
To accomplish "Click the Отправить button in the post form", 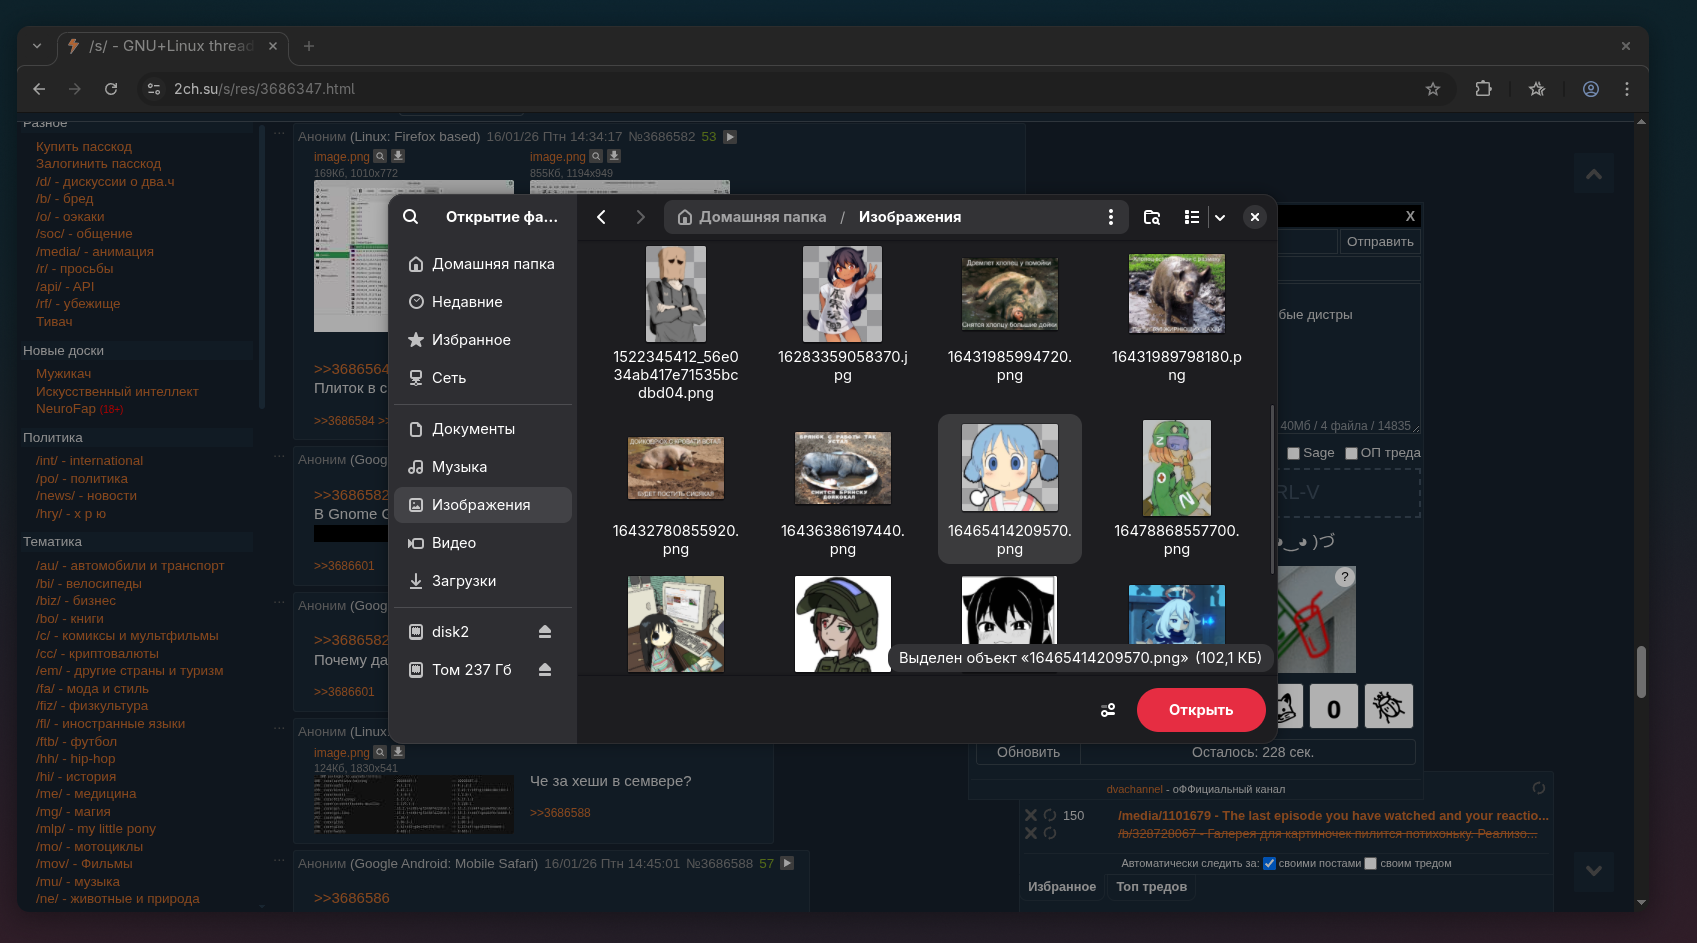I will click(1380, 242).
